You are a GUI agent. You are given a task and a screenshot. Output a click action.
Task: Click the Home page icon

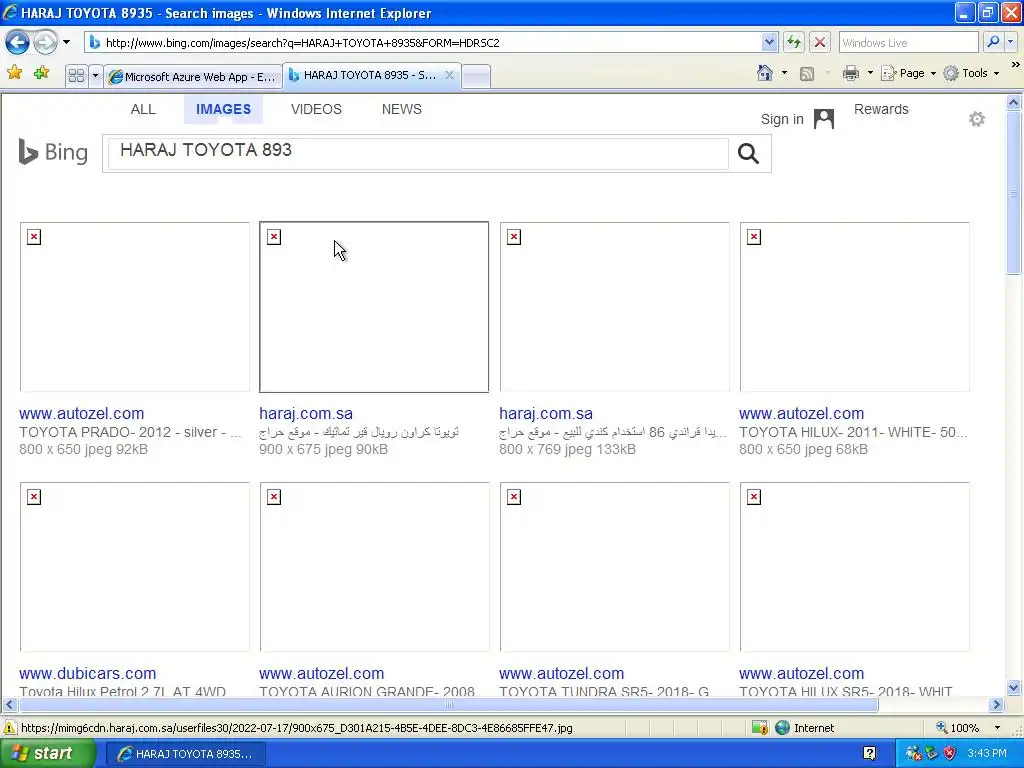[x=765, y=72]
